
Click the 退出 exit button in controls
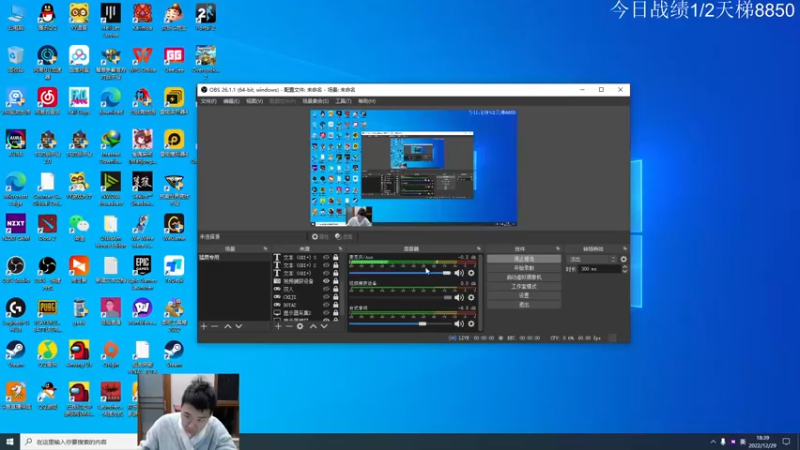(523, 305)
